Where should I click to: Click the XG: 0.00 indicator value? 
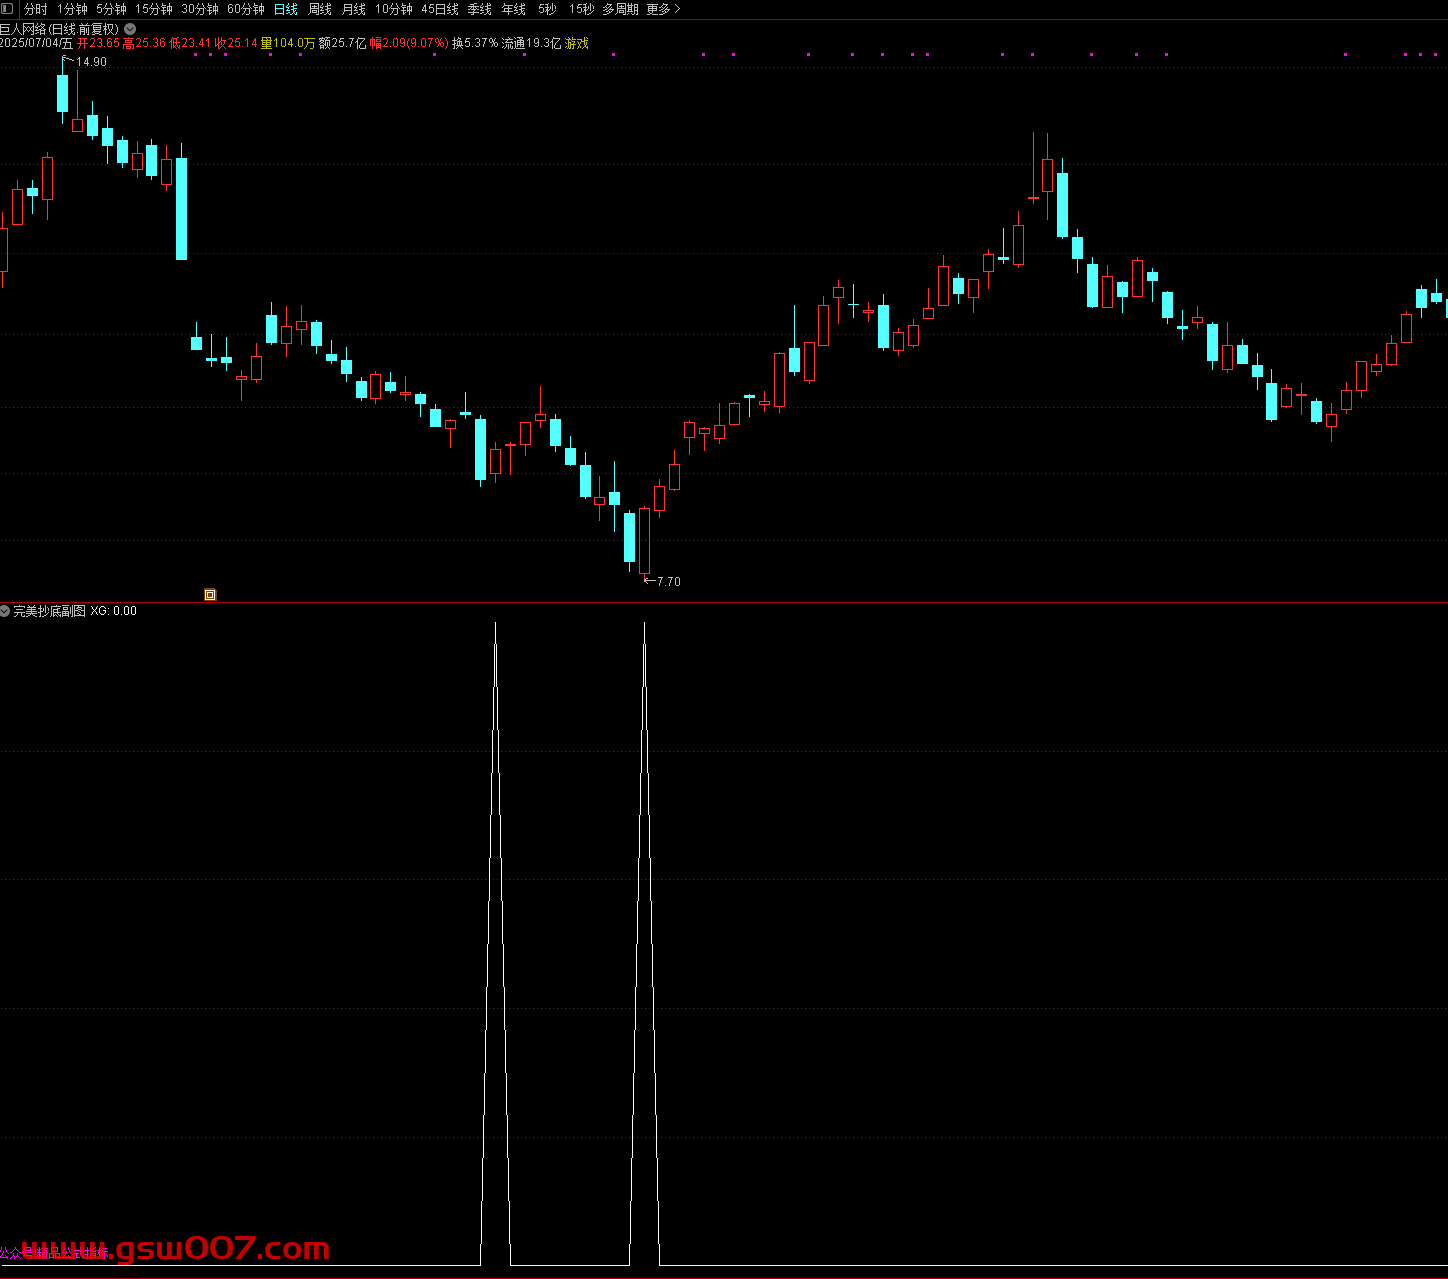point(114,611)
